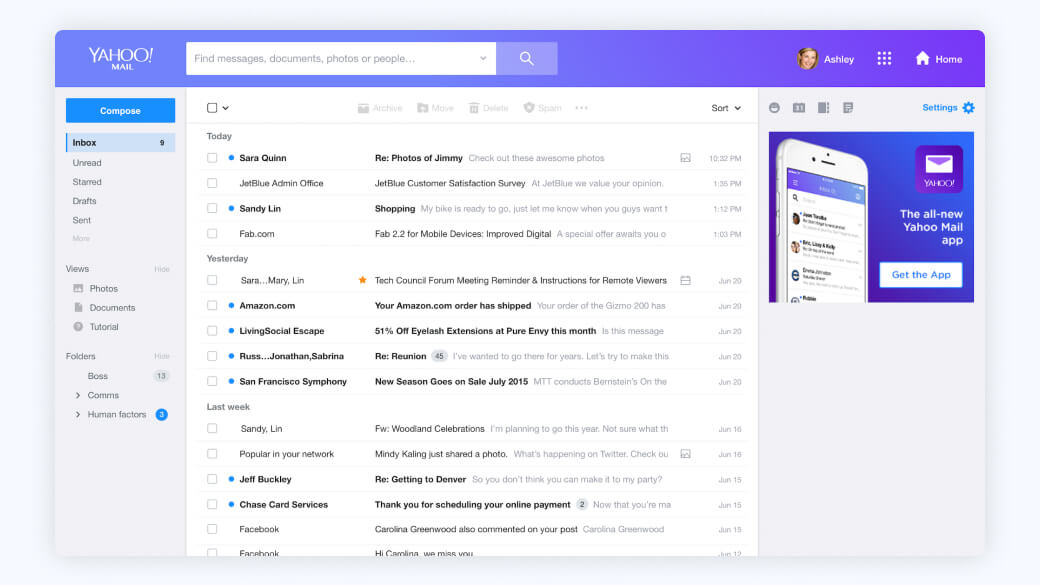Image resolution: width=1040 pixels, height=585 pixels.
Task: Click Ashley's profile avatar
Action: click(807, 58)
